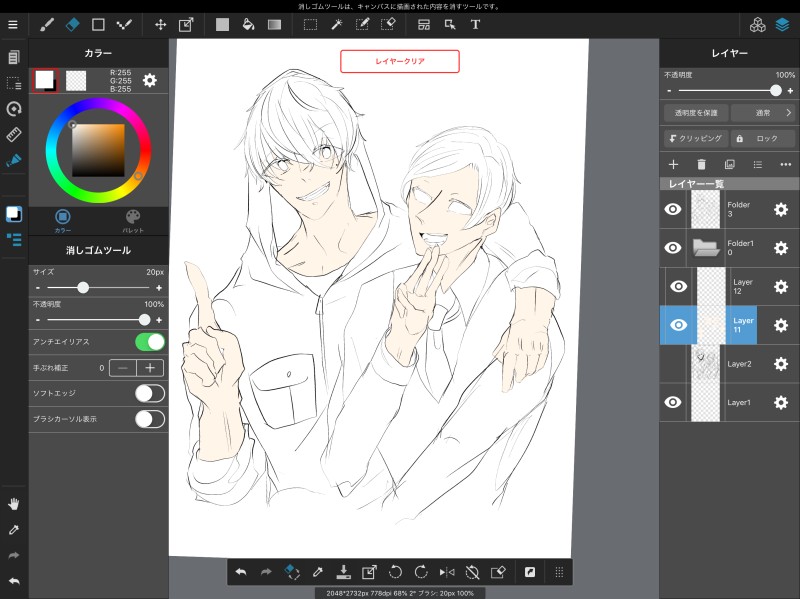
Task: Add a new layer with plus
Action: [x=673, y=164]
